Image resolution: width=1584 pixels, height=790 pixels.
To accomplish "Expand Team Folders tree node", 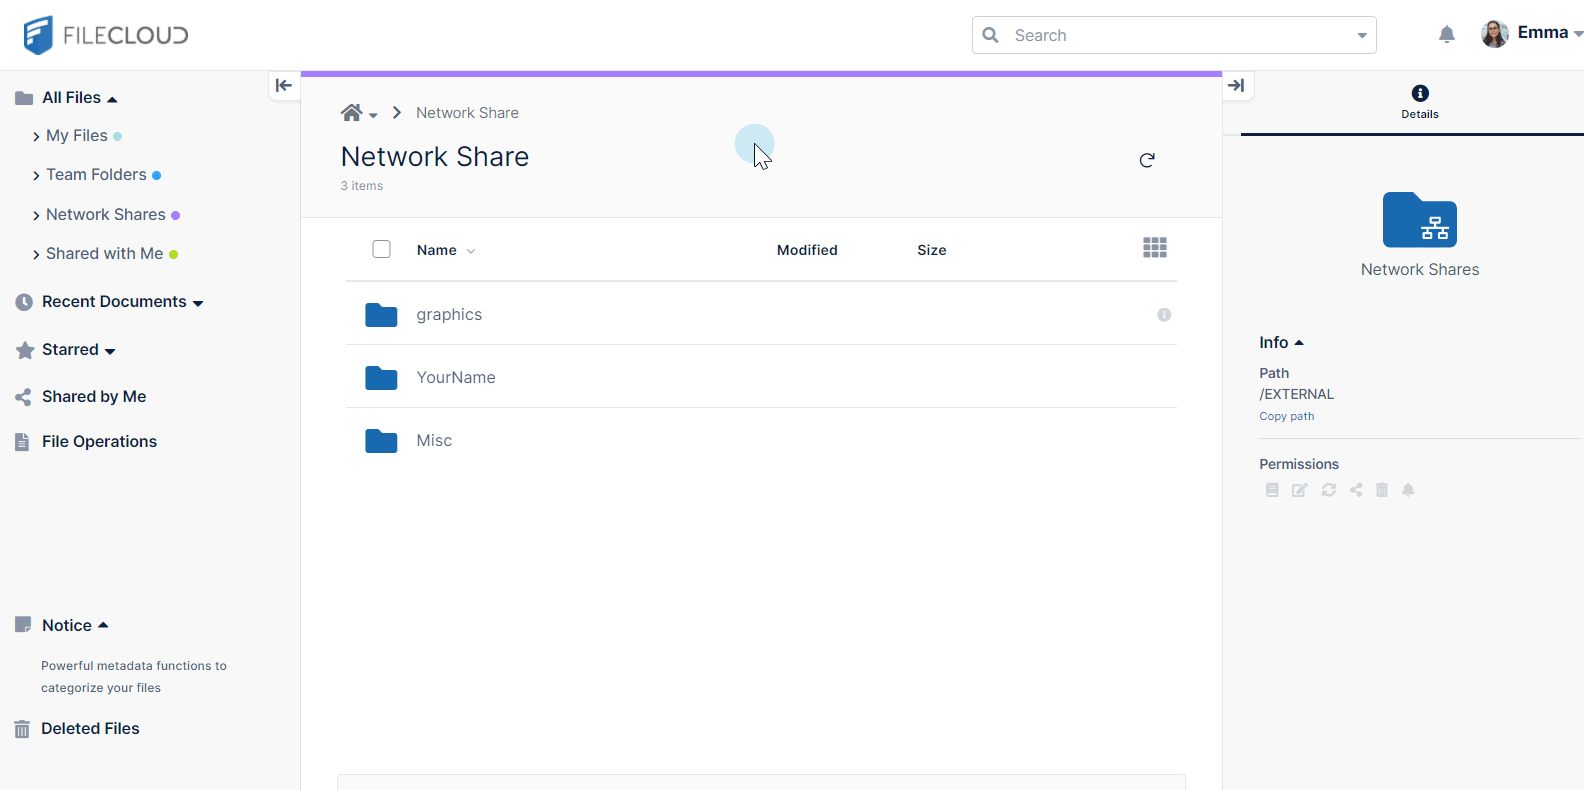I will [x=36, y=175].
